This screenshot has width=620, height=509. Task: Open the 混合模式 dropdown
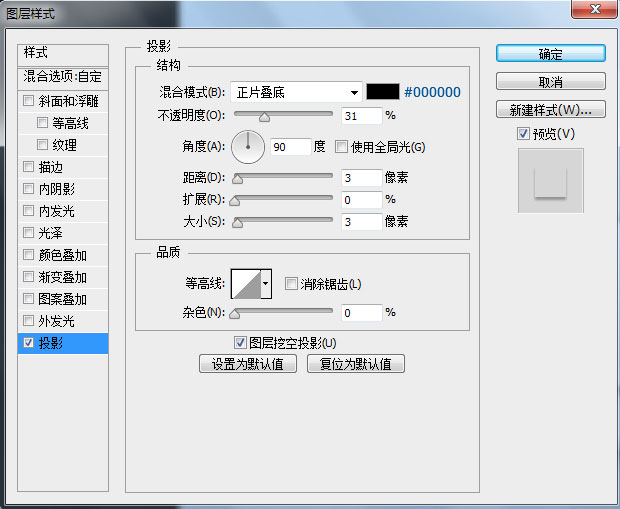(296, 93)
